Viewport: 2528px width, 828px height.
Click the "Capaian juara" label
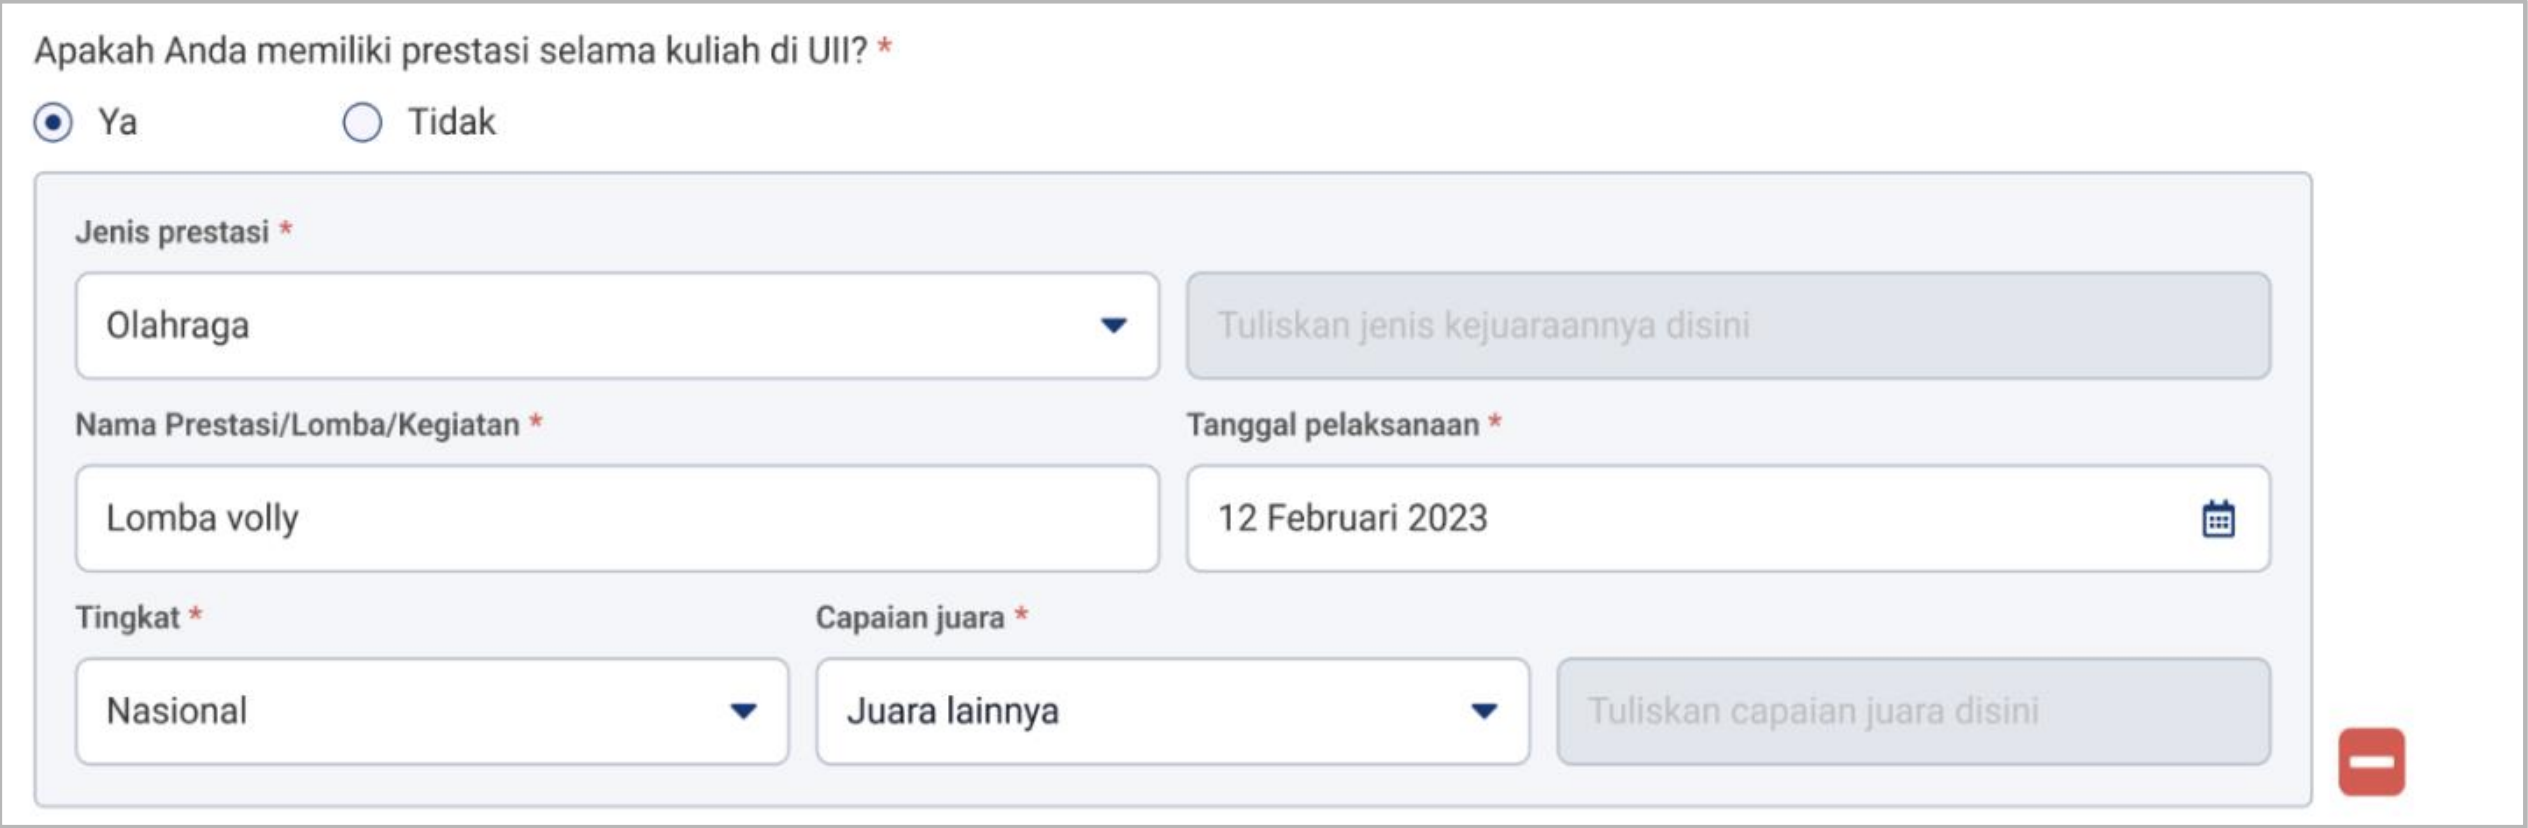tap(909, 618)
